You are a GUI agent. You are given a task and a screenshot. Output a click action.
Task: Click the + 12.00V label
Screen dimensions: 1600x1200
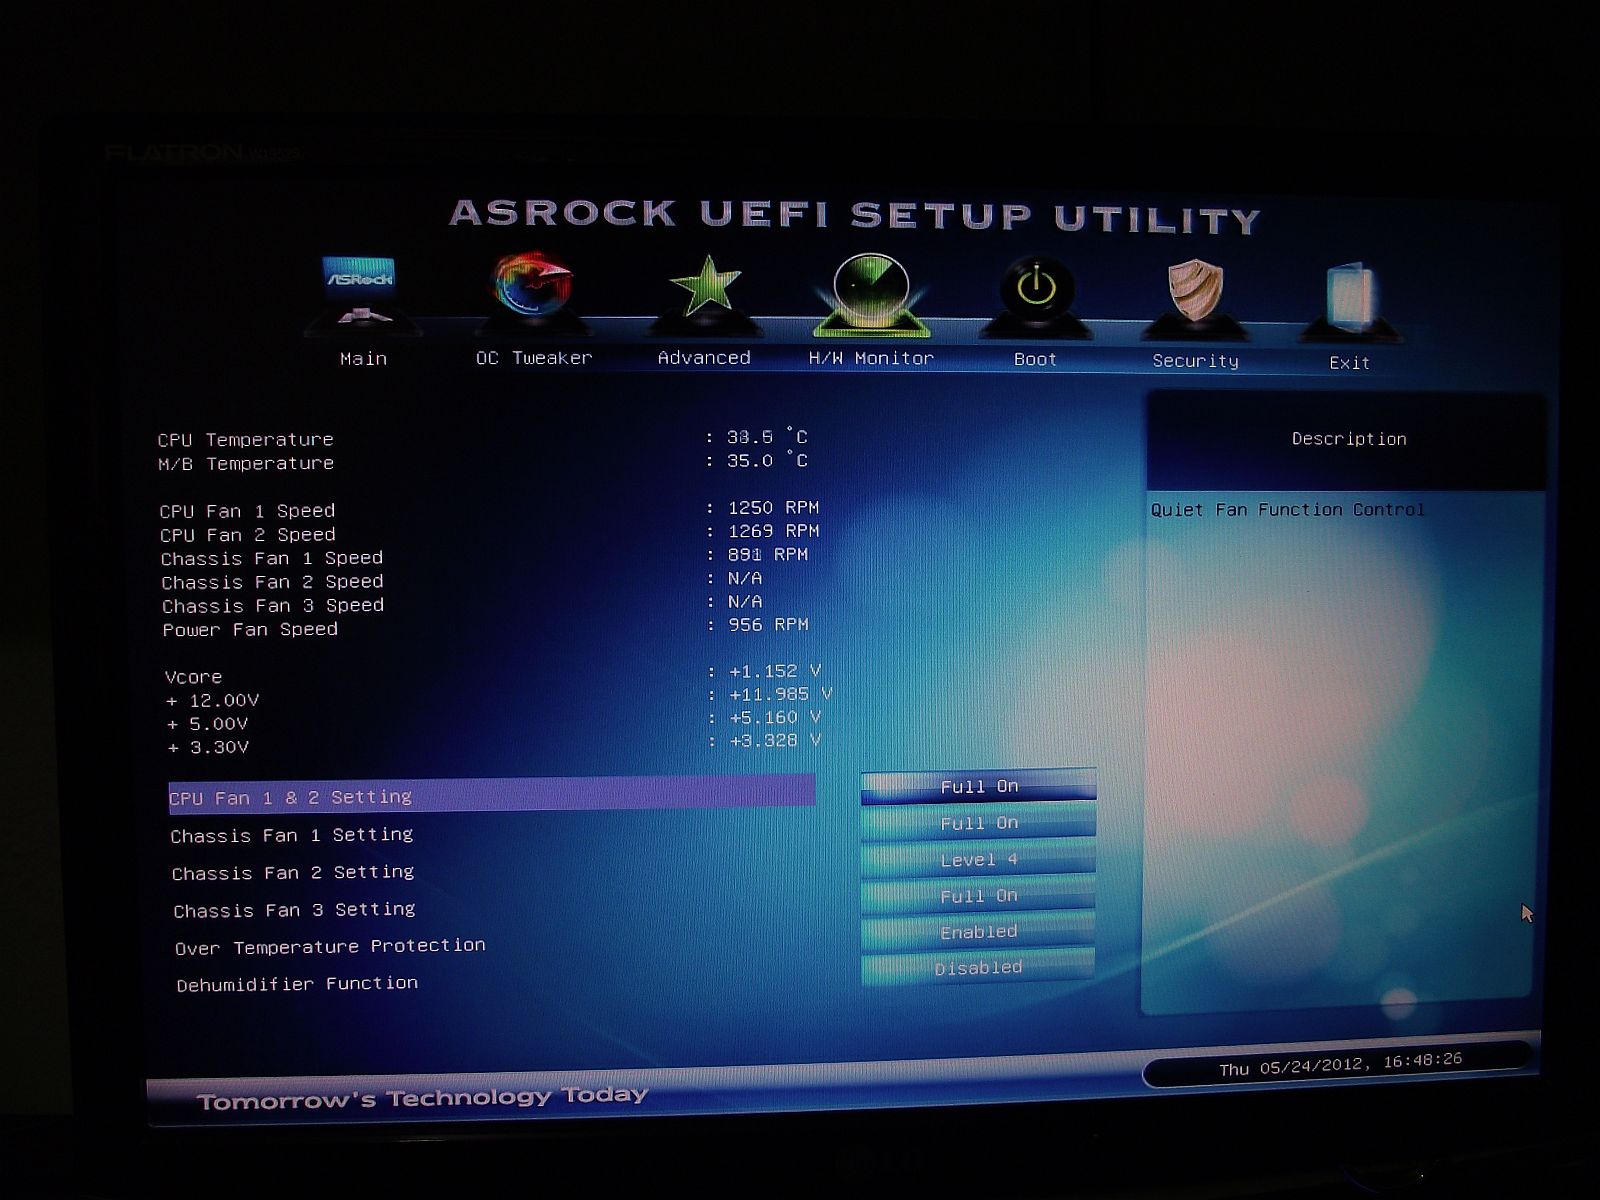(x=212, y=701)
